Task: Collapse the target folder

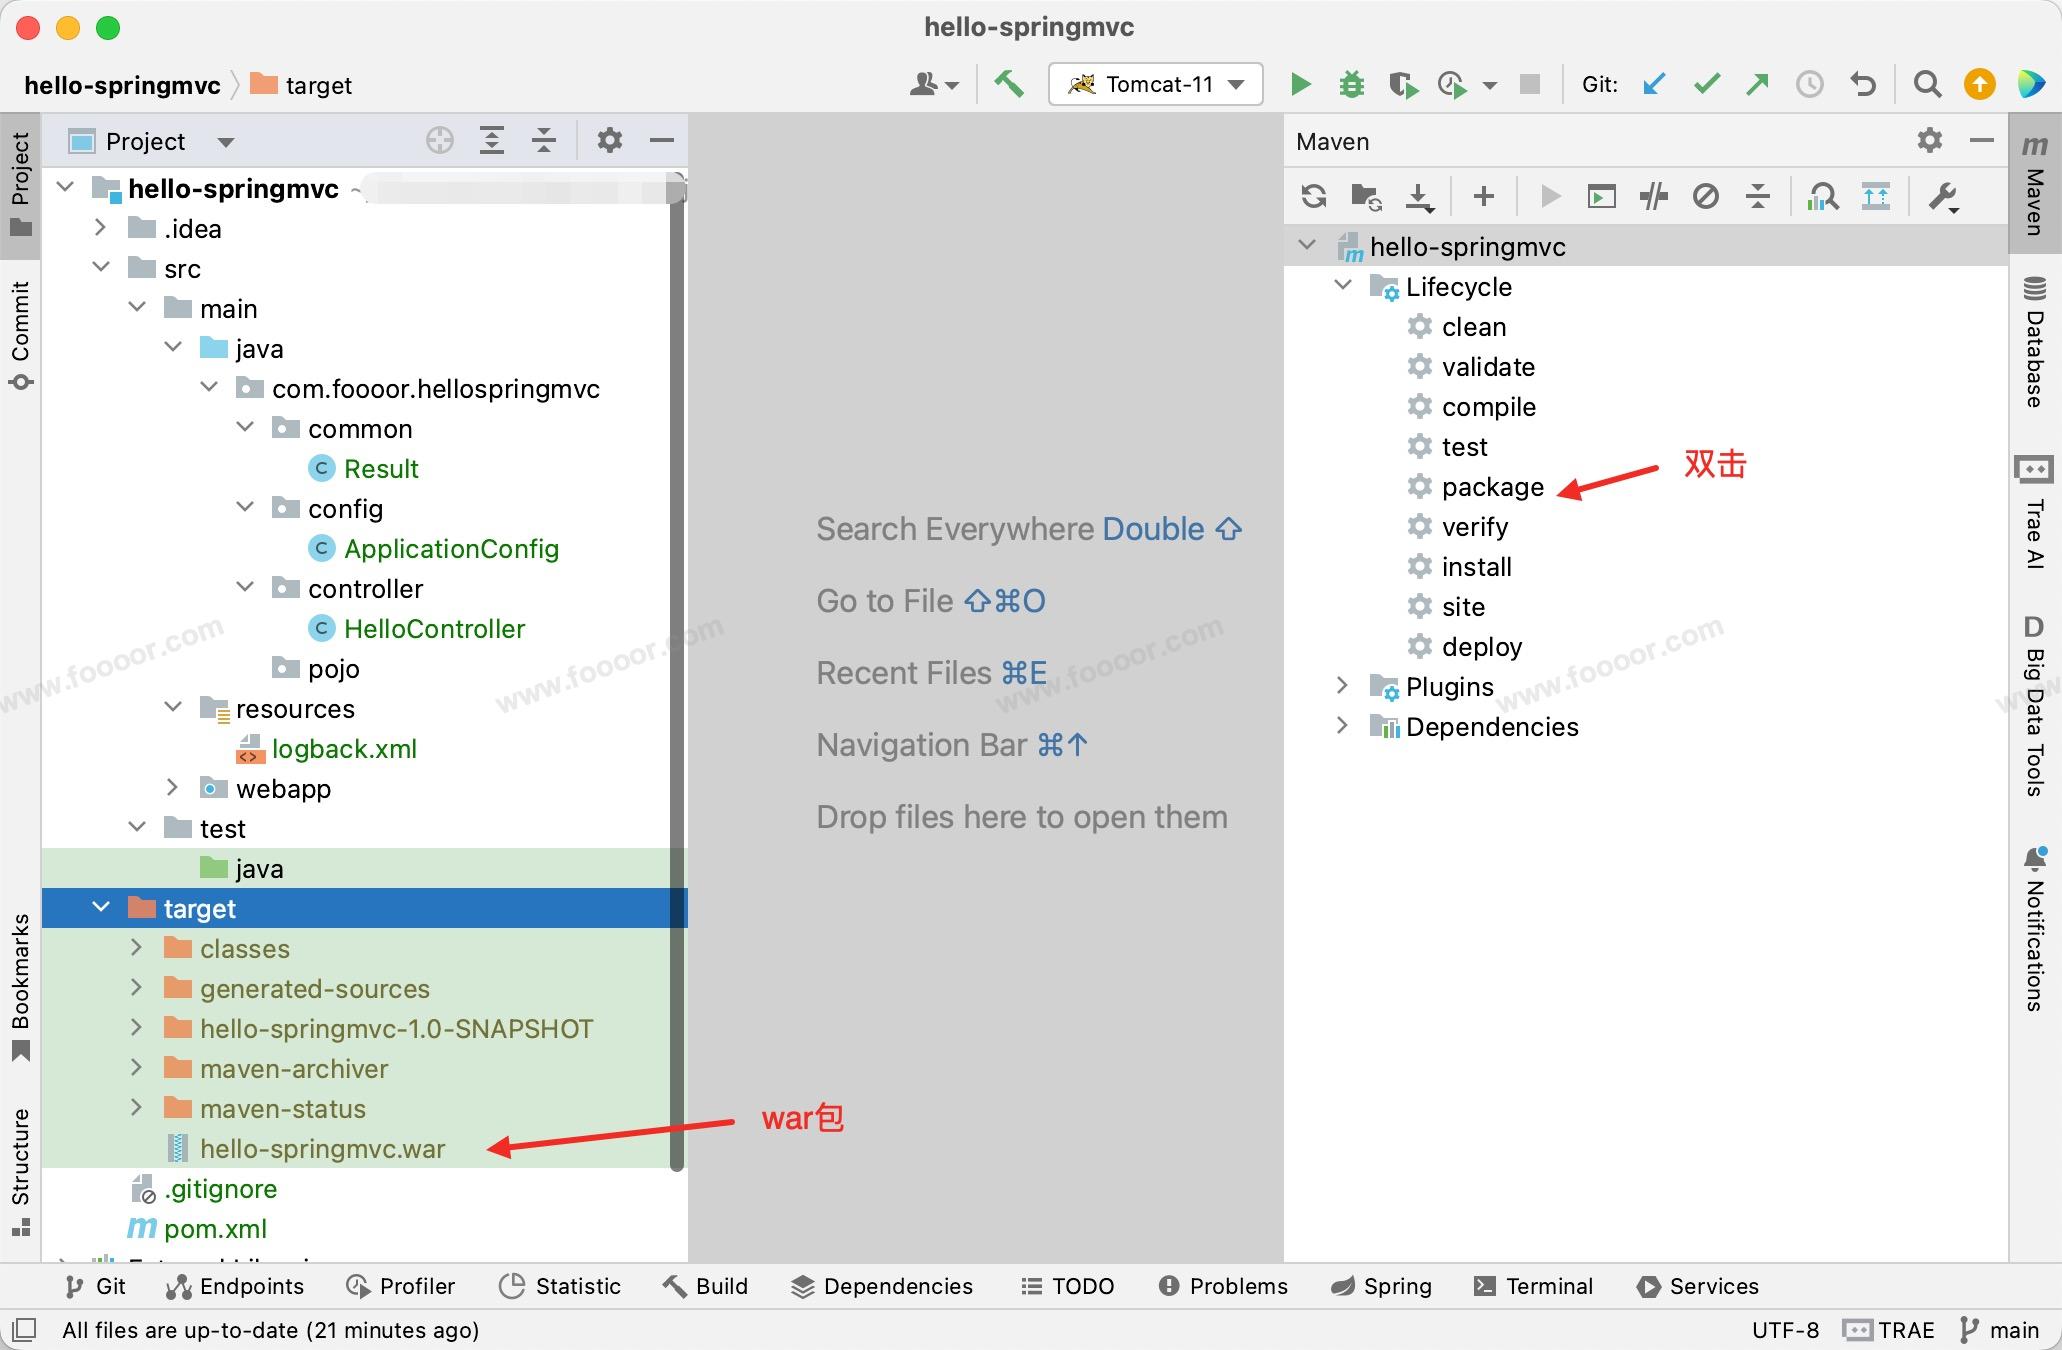Action: coord(101,908)
